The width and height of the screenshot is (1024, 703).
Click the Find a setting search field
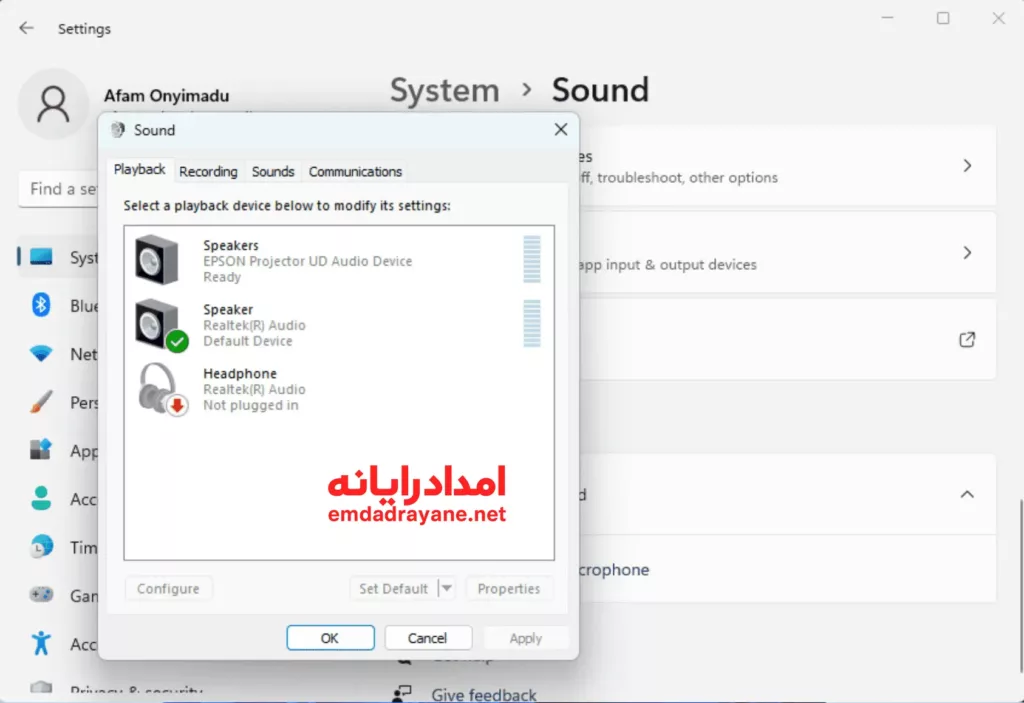pos(60,189)
